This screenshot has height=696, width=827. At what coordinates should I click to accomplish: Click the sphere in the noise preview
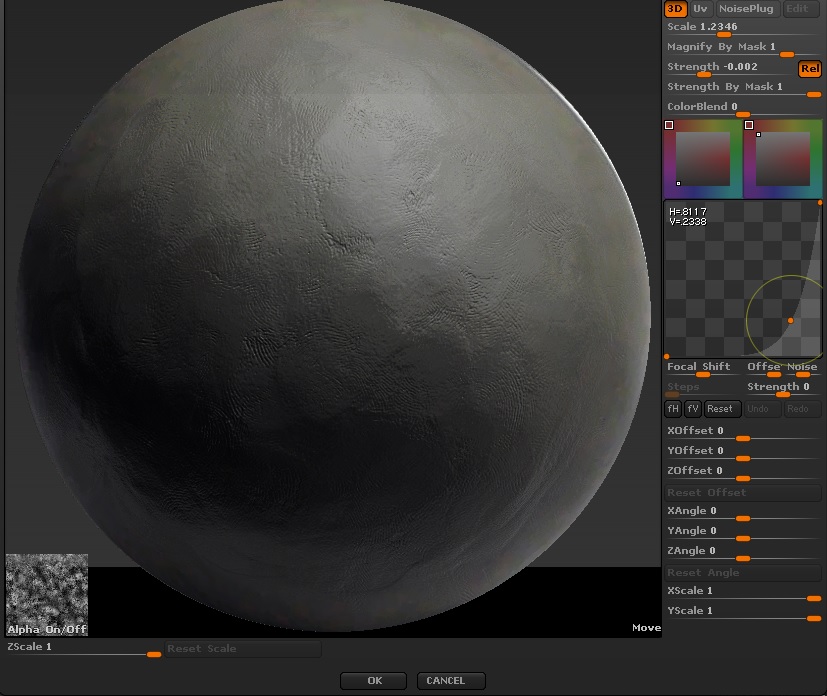333,316
